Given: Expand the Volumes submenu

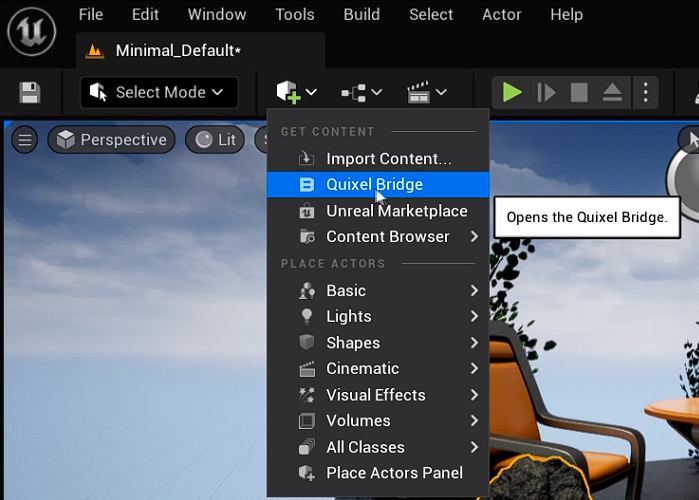Looking at the screenshot, I should coord(378,421).
